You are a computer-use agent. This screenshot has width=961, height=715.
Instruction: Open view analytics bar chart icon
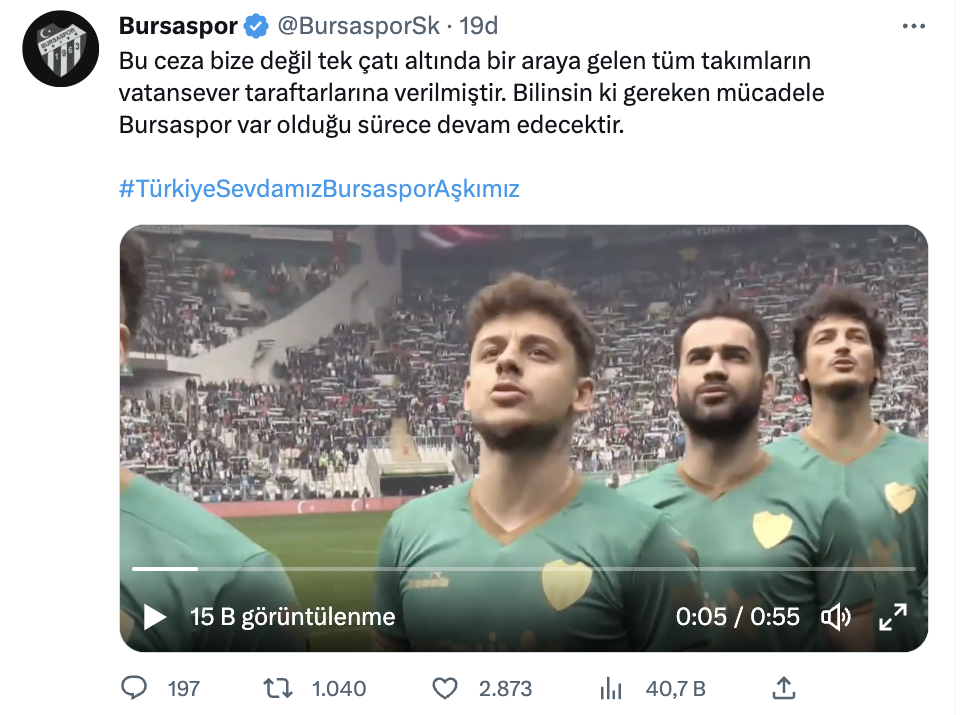611,689
